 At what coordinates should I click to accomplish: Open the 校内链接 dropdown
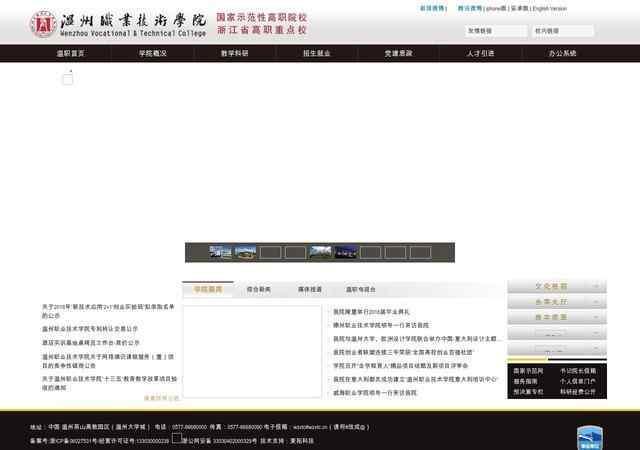(x=563, y=31)
